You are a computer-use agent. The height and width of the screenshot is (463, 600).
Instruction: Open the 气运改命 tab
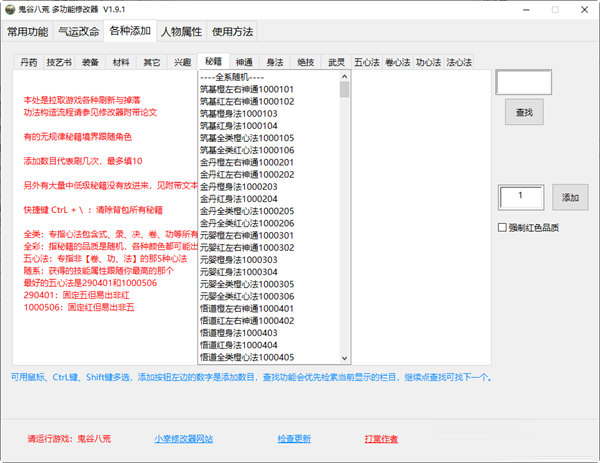(78, 32)
